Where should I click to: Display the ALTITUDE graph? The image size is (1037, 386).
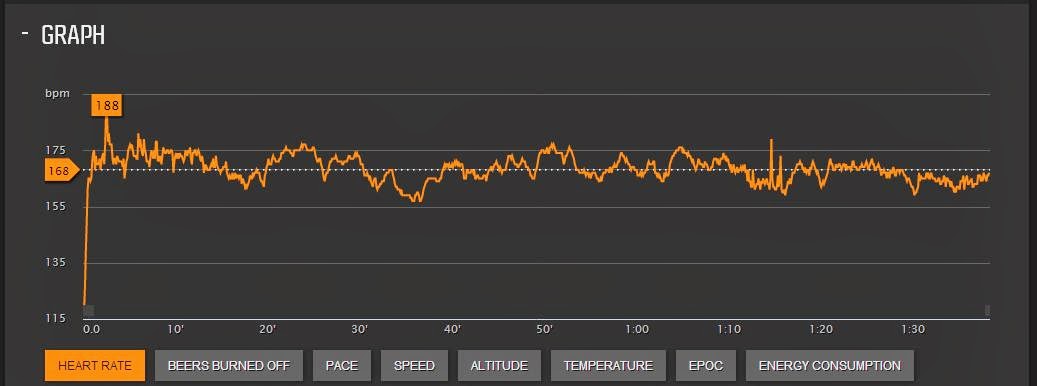click(499, 366)
